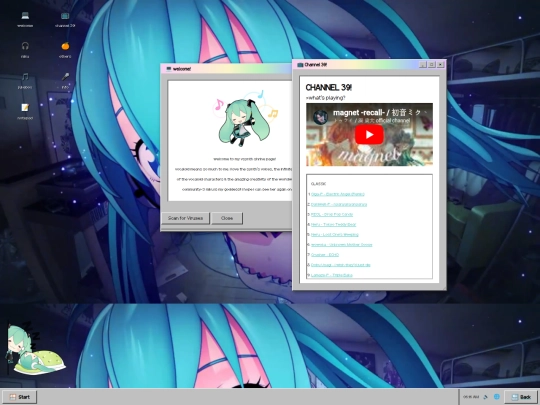Open song link number 9 in the CLASSIC list
Screen dimensions: 540x405
tap(332, 275)
